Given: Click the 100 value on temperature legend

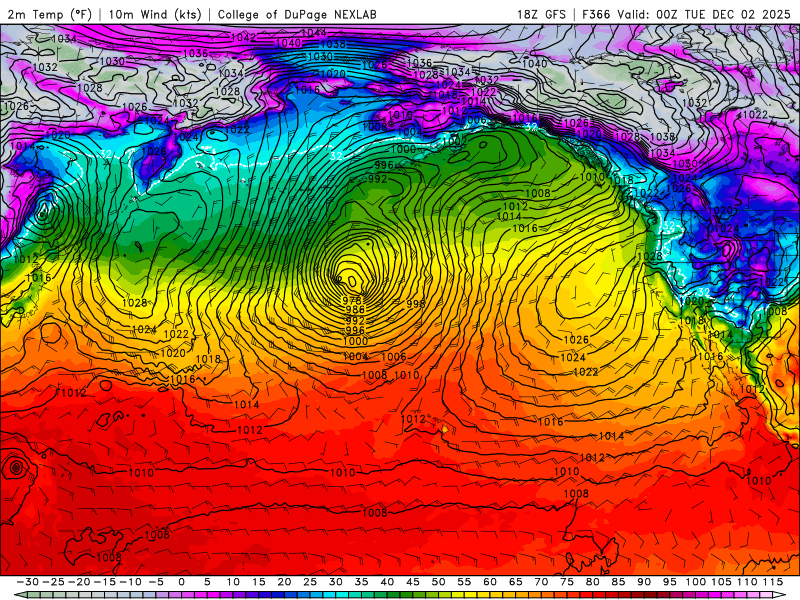Looking at the screenshot, I should 695,582.
